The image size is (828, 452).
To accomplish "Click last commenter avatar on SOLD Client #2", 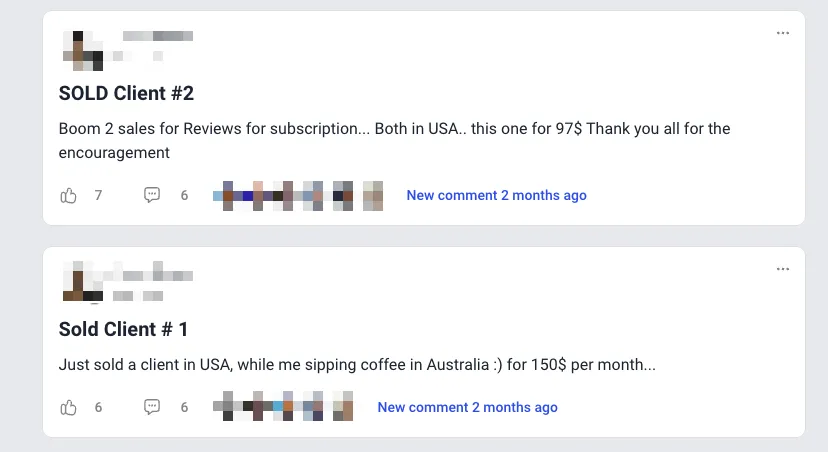I will [x=373, y=196].
